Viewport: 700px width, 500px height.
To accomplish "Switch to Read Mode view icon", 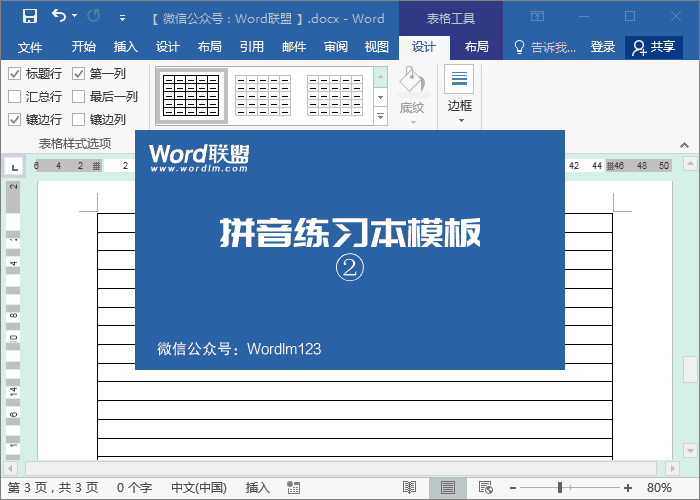I will pyautogui.click(x=409, y=488).
